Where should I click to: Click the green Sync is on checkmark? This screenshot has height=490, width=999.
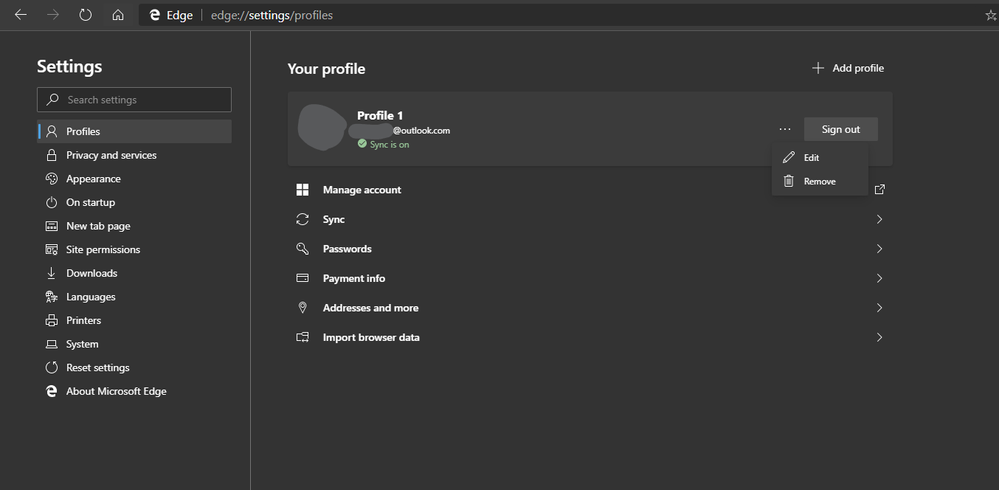[362, 145]
